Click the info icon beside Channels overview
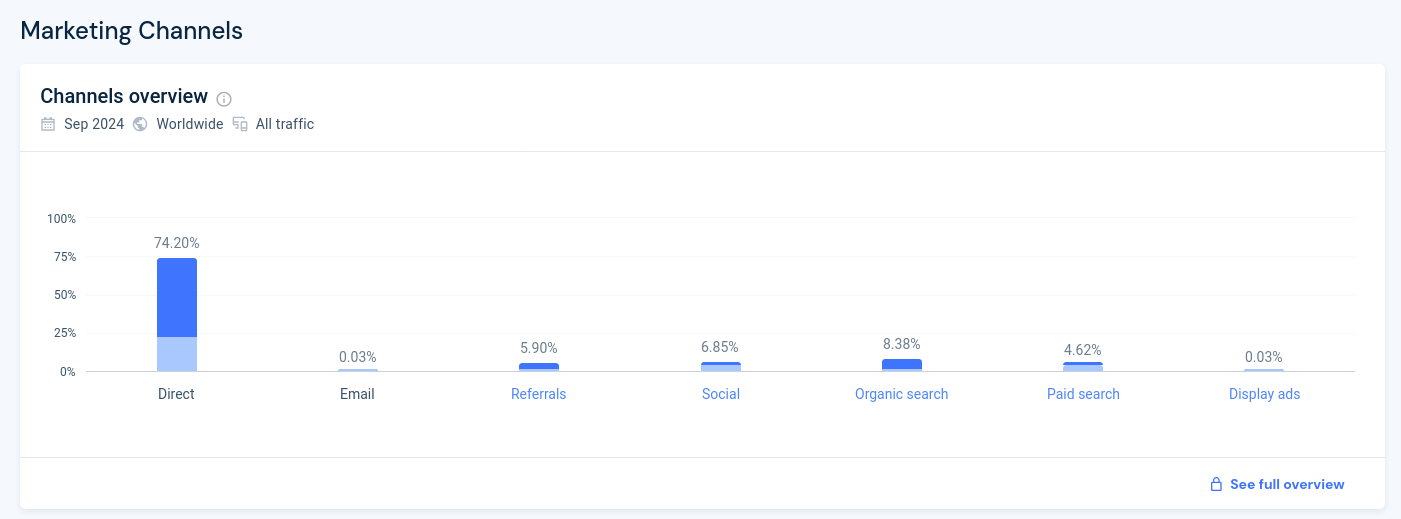 coord(224,99)
